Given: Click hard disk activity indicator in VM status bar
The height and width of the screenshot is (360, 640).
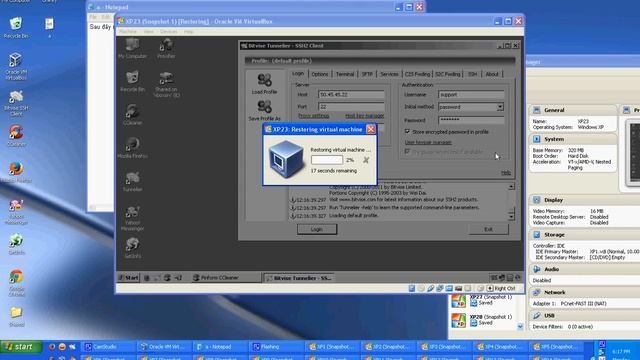Looking at the screenshot, I should (412, 288).
